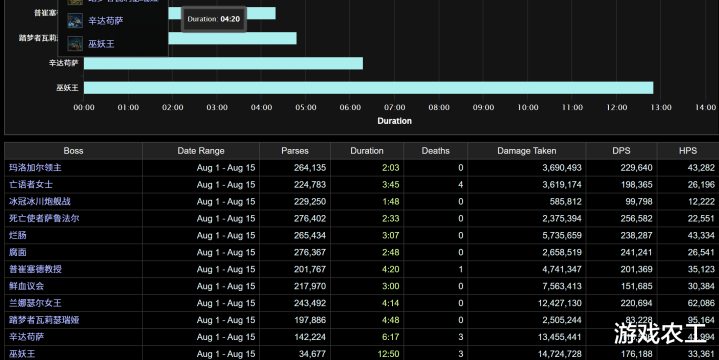Click duration value 1:48
The width and height of the screenshot is (719, 360).
(391, 202)
